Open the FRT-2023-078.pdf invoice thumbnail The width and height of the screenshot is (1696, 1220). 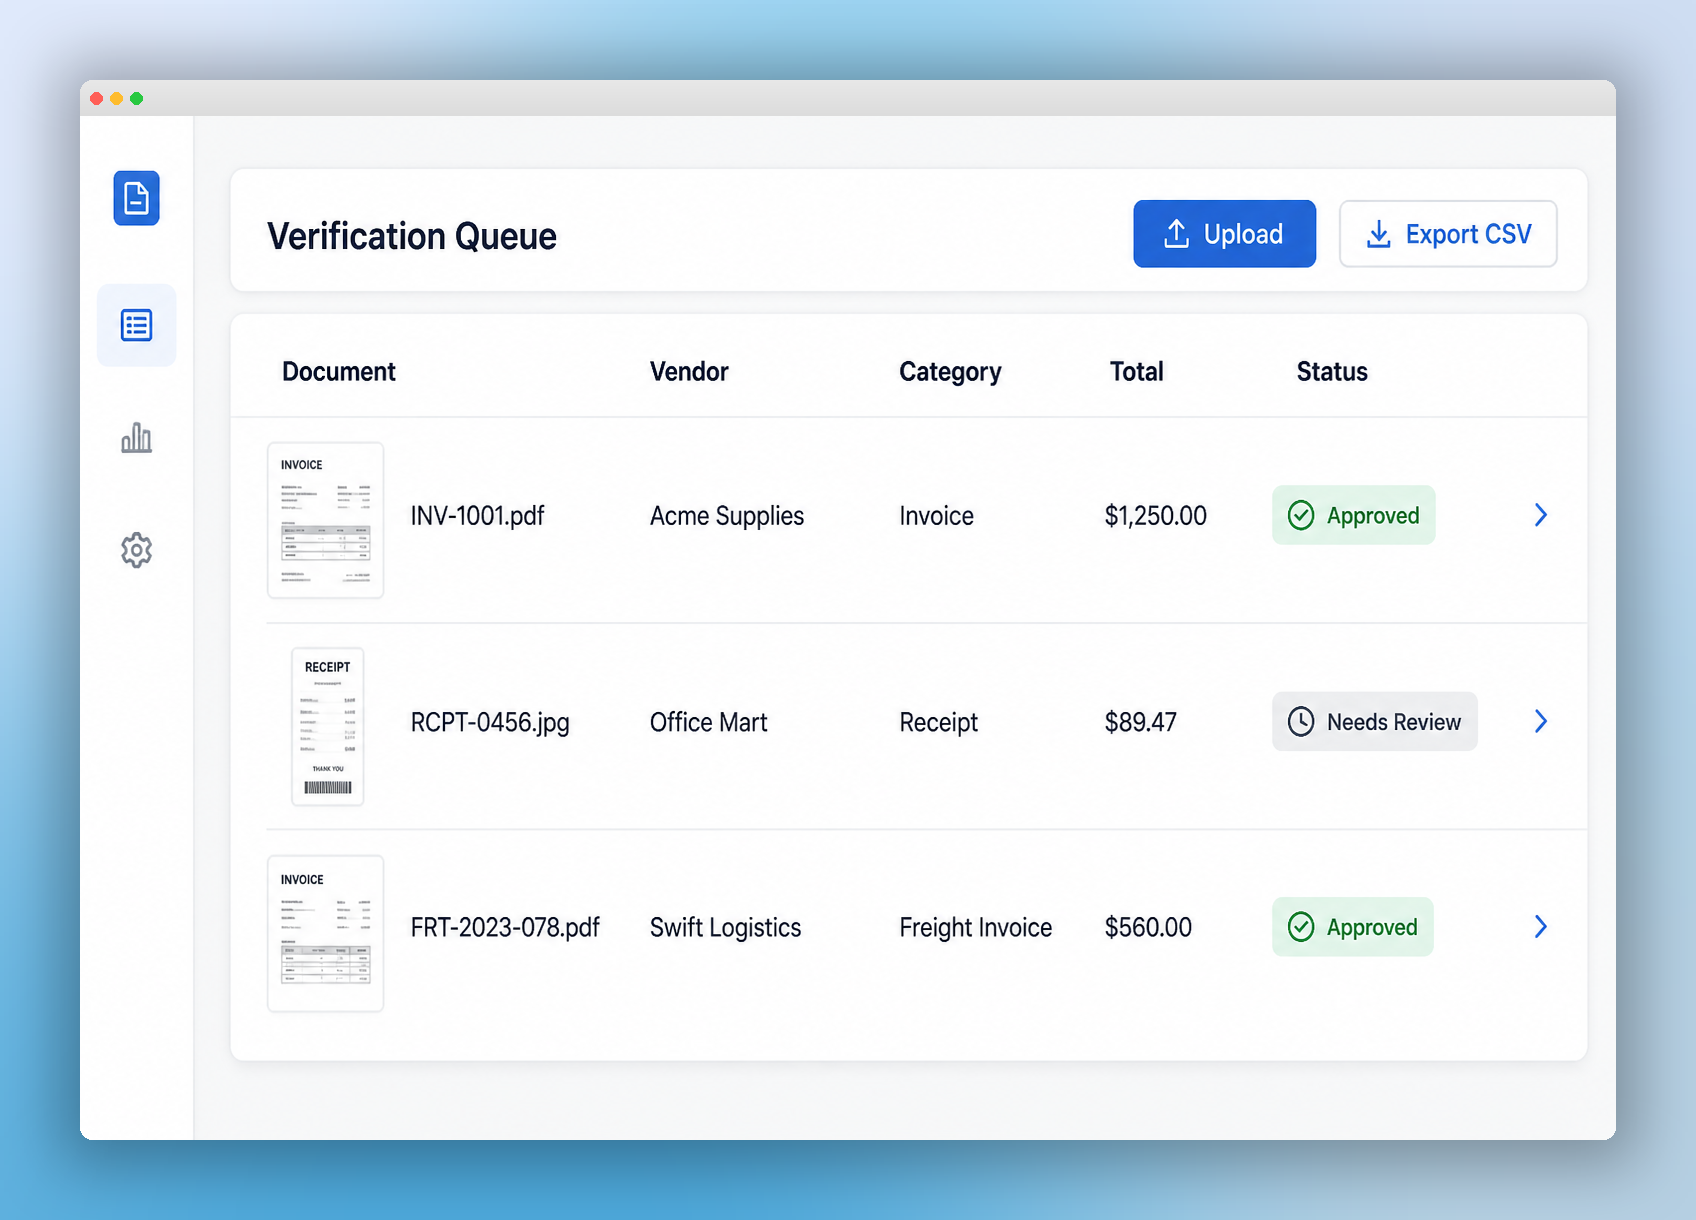[x=325, y=933]
